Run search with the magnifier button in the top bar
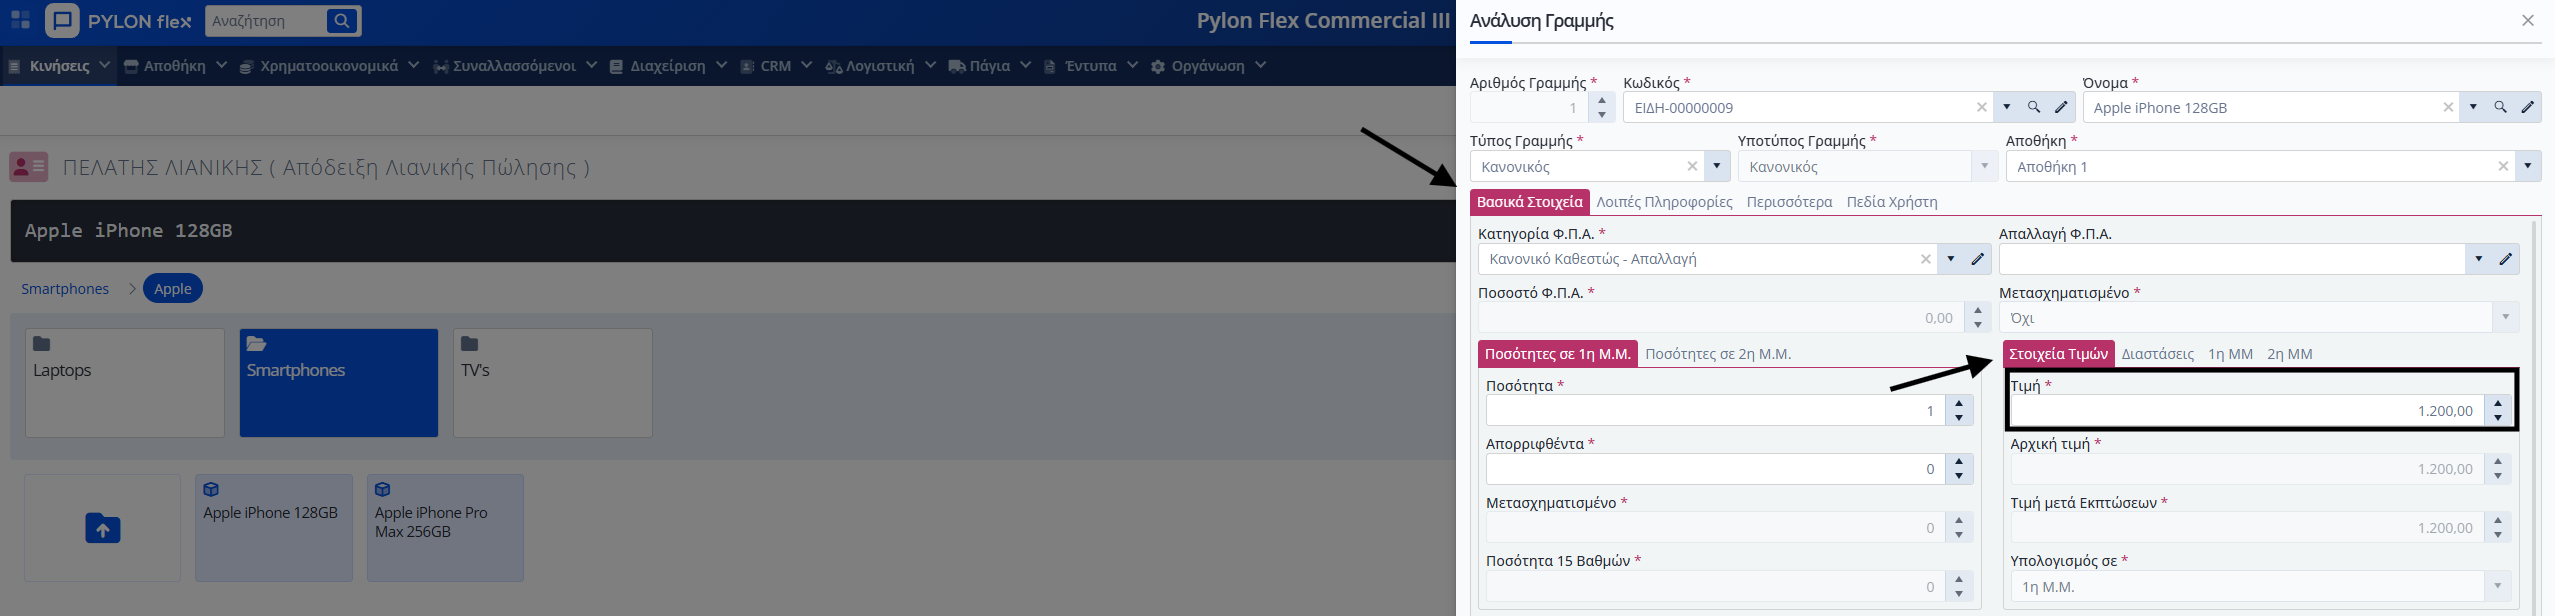 (342, 21)
